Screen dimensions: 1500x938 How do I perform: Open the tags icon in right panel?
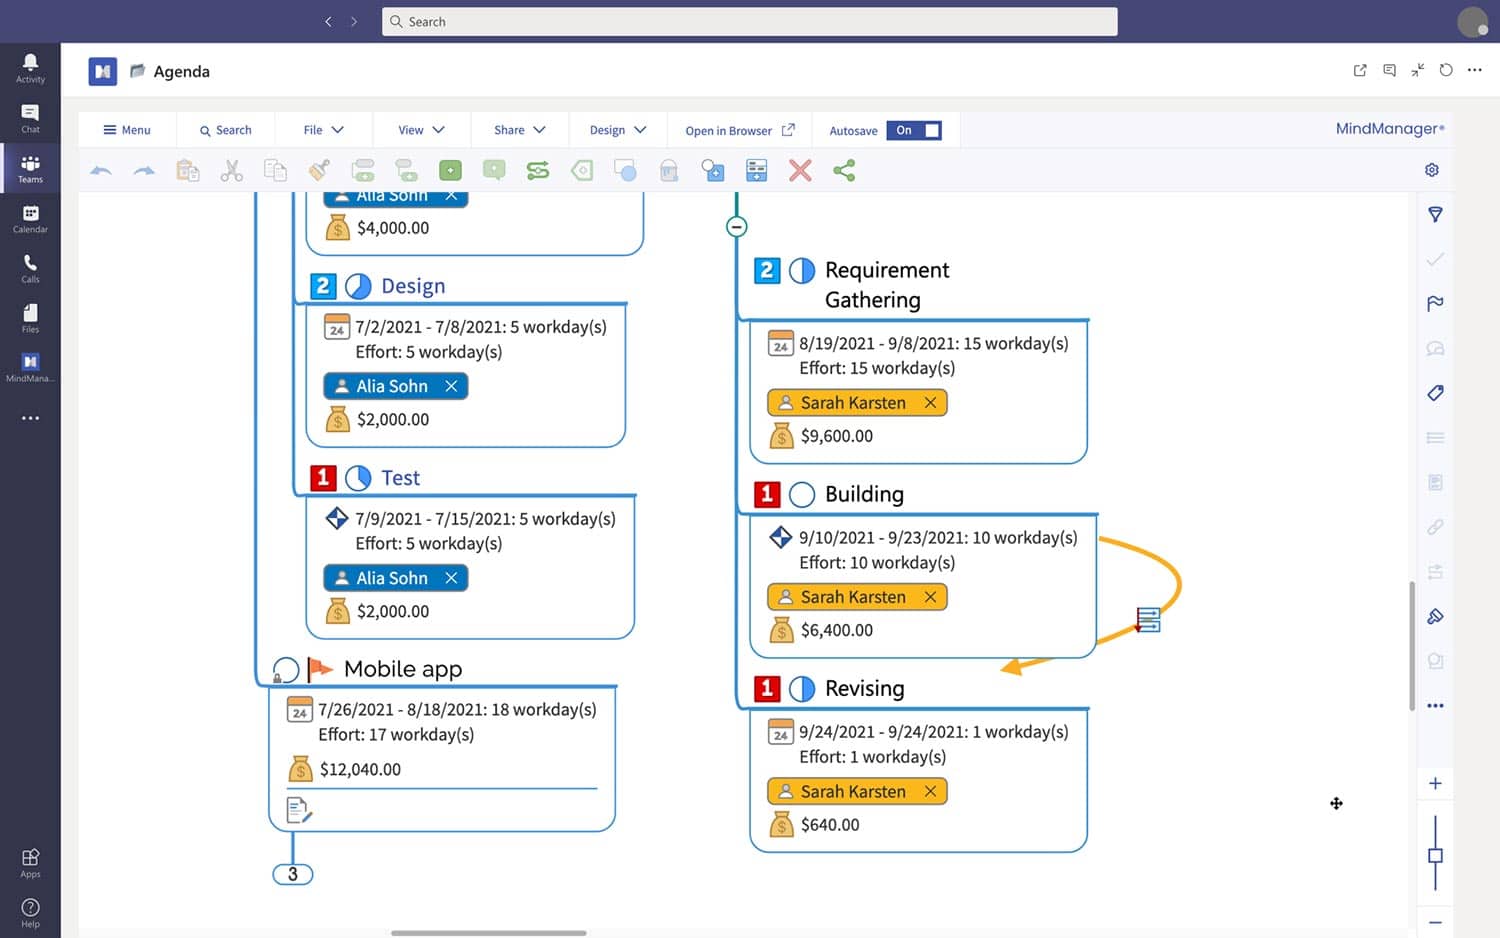coord(1435,393)
